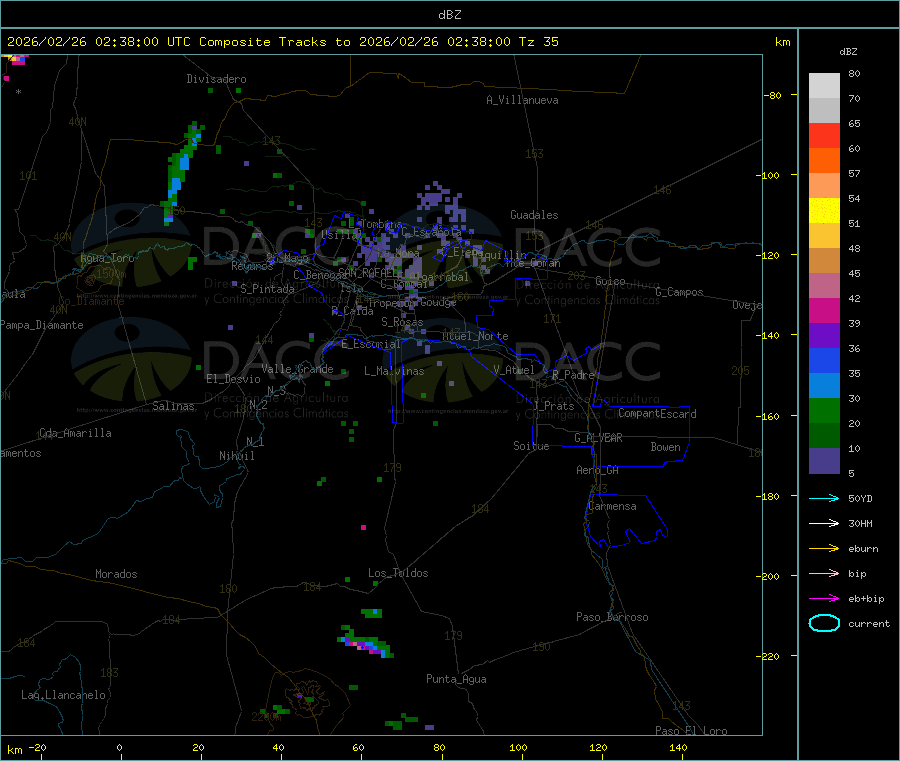Screen dimensions: 900x761
Task: Click the 100 km horizontal axis tick
Action: point(518,747)
